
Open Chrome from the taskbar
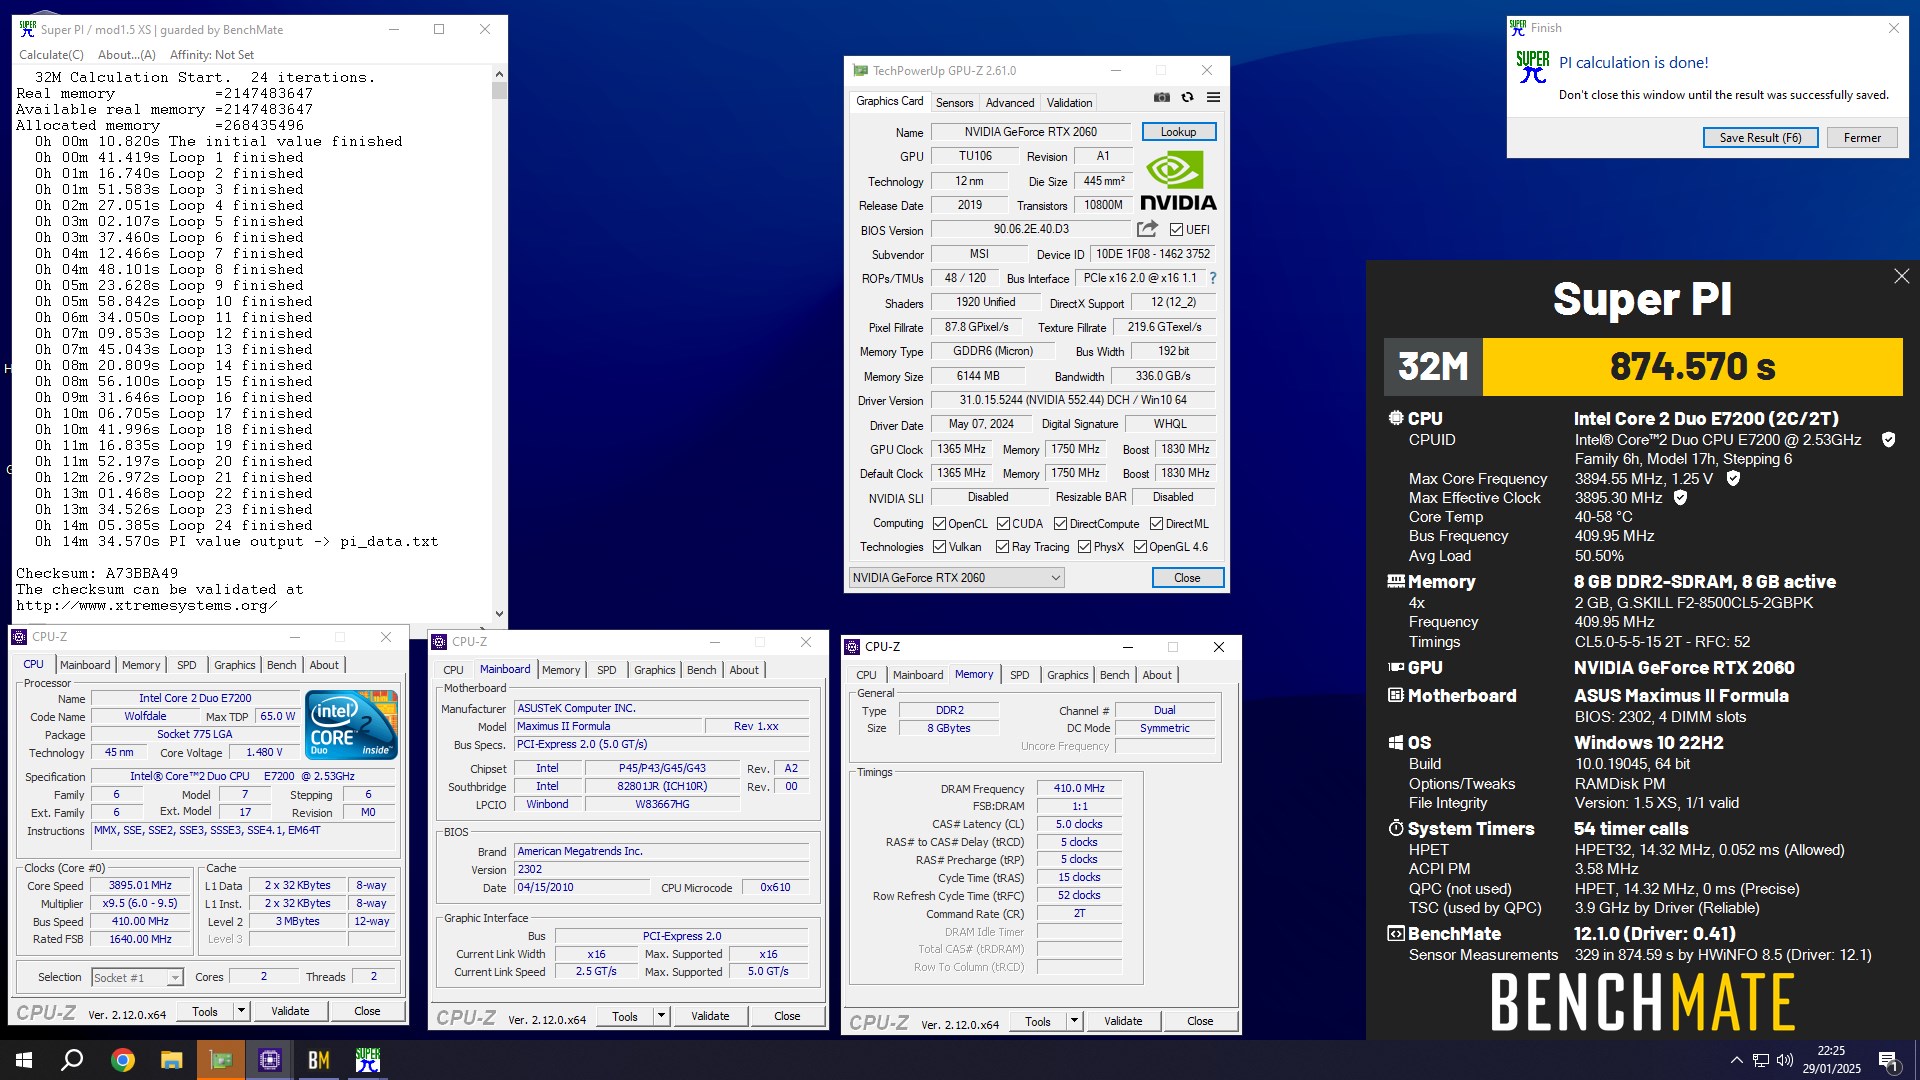pos(122,1060)
